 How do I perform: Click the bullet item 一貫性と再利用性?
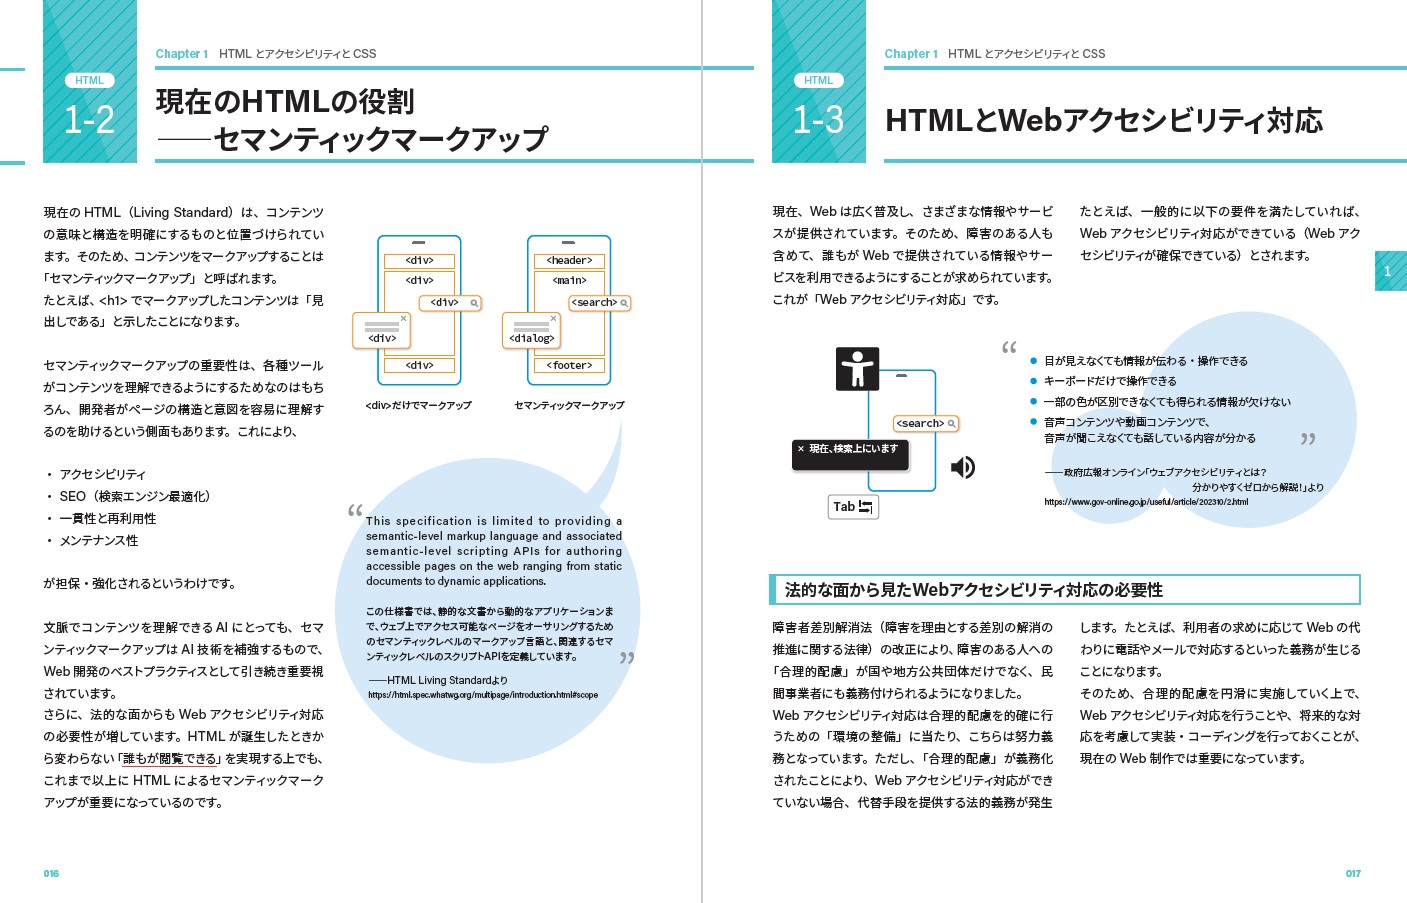[108, 519]
